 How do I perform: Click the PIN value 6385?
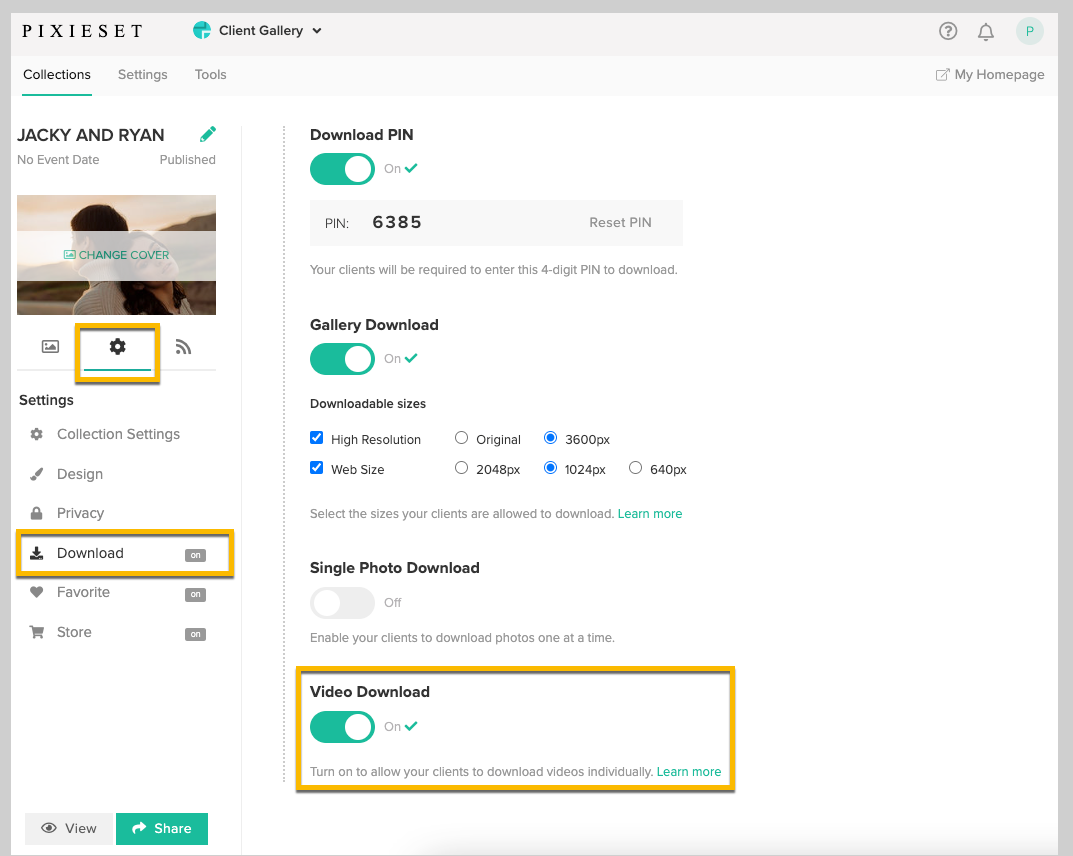tap(397, 222)
